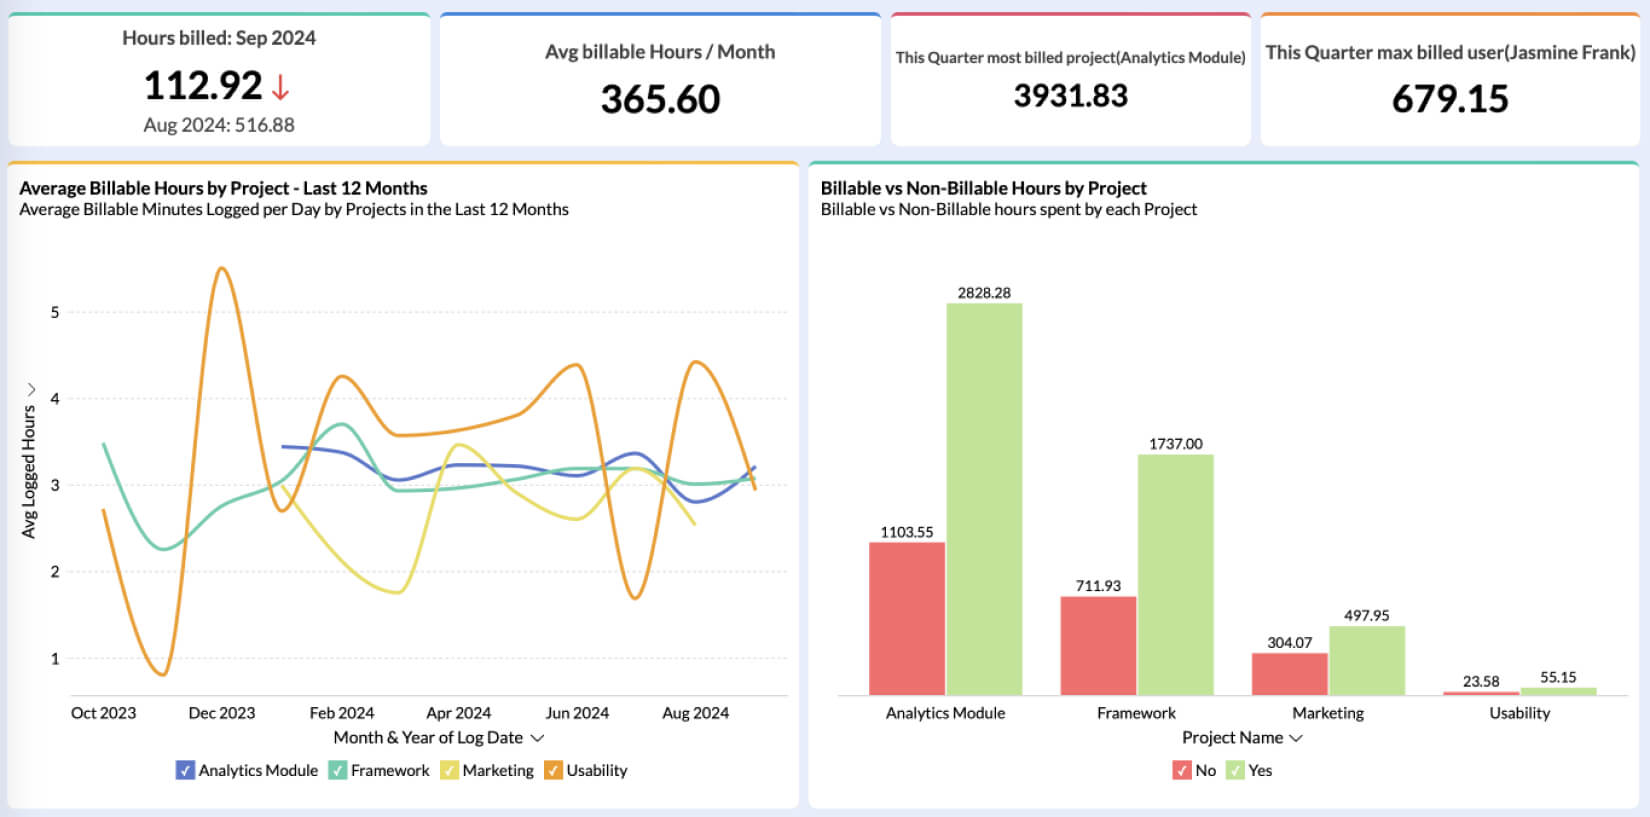The height and width of the screenshot is (817, 1650).
Task: Click the Apr 2024 axis label
Action: pyautogui.click(x=459, y=713)
